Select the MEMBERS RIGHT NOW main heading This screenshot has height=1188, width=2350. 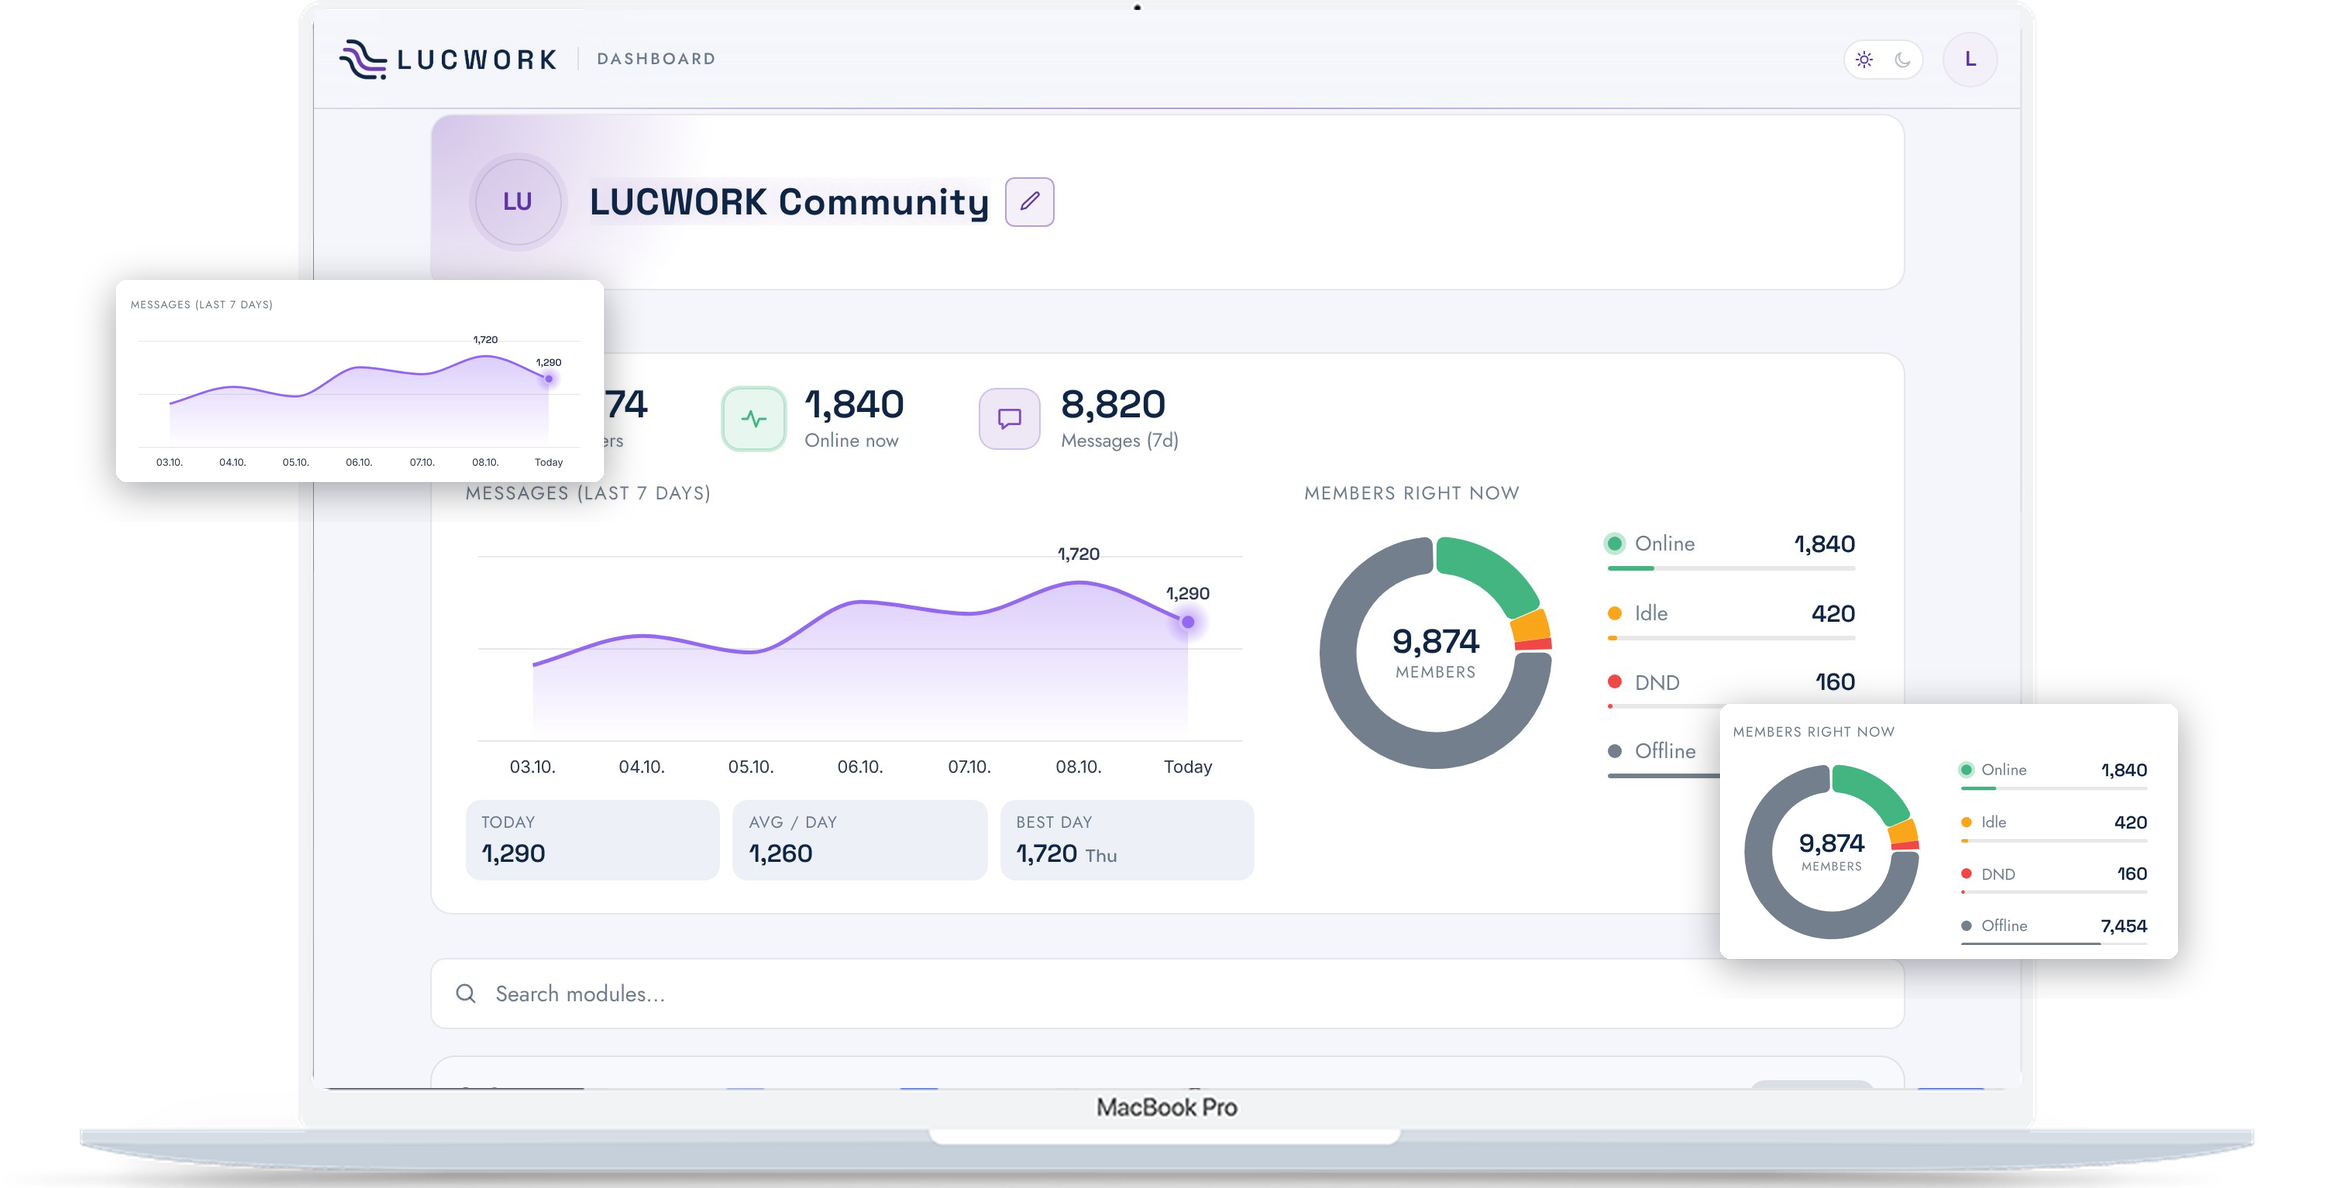click(1411, 493)
